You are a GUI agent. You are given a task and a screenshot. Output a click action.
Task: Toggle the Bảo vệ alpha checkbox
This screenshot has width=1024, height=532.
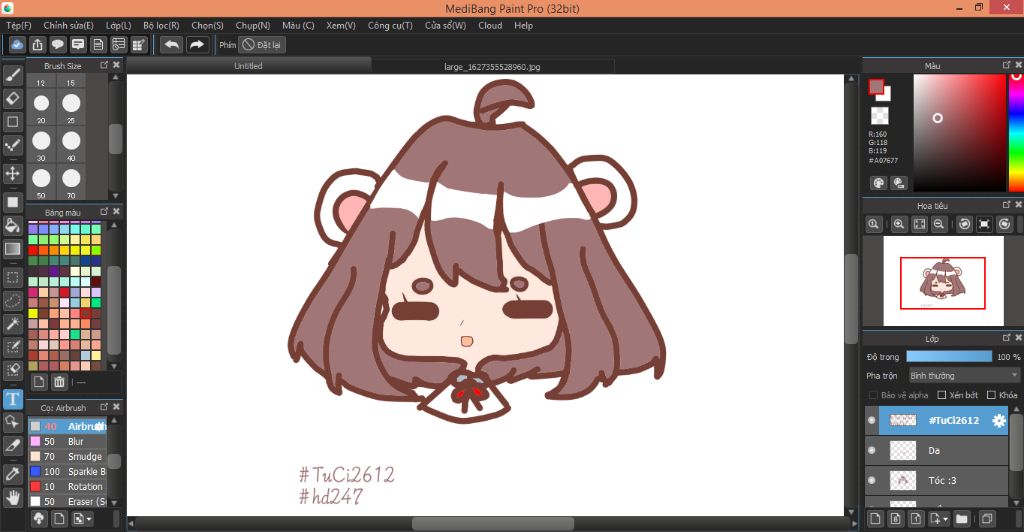click(x=873, y=395)
